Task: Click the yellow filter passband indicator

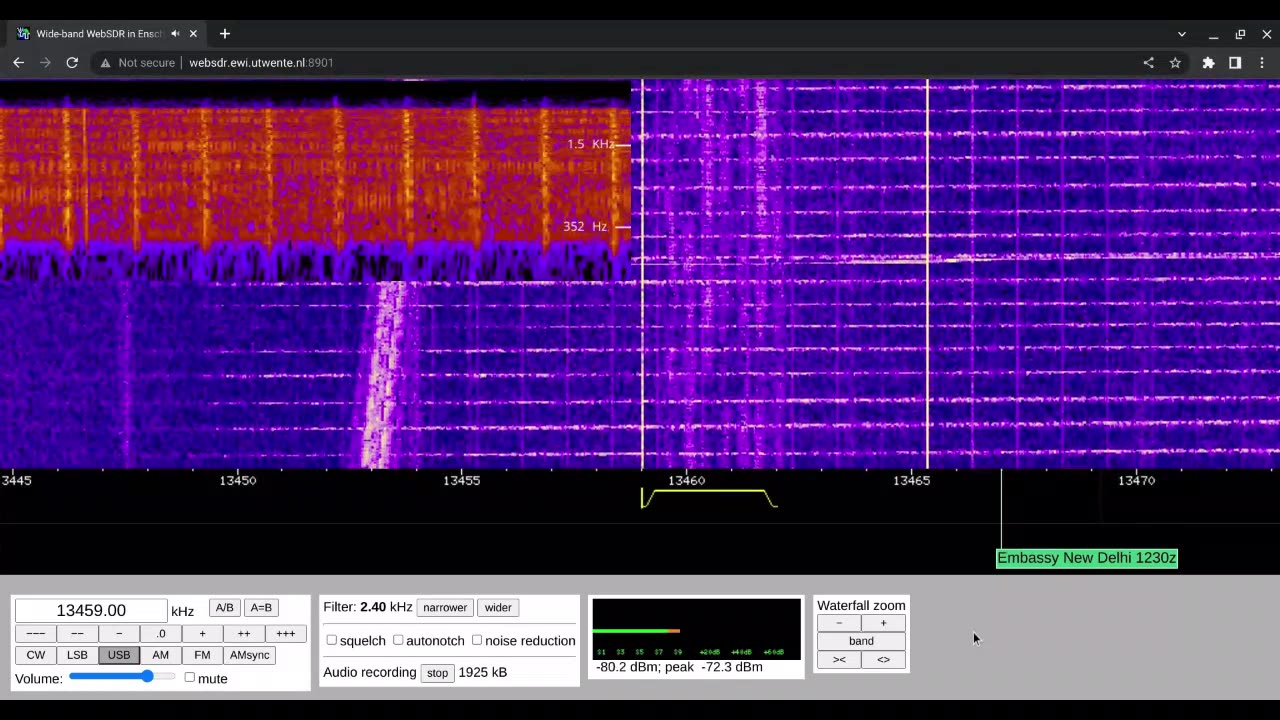Action: 709,498
